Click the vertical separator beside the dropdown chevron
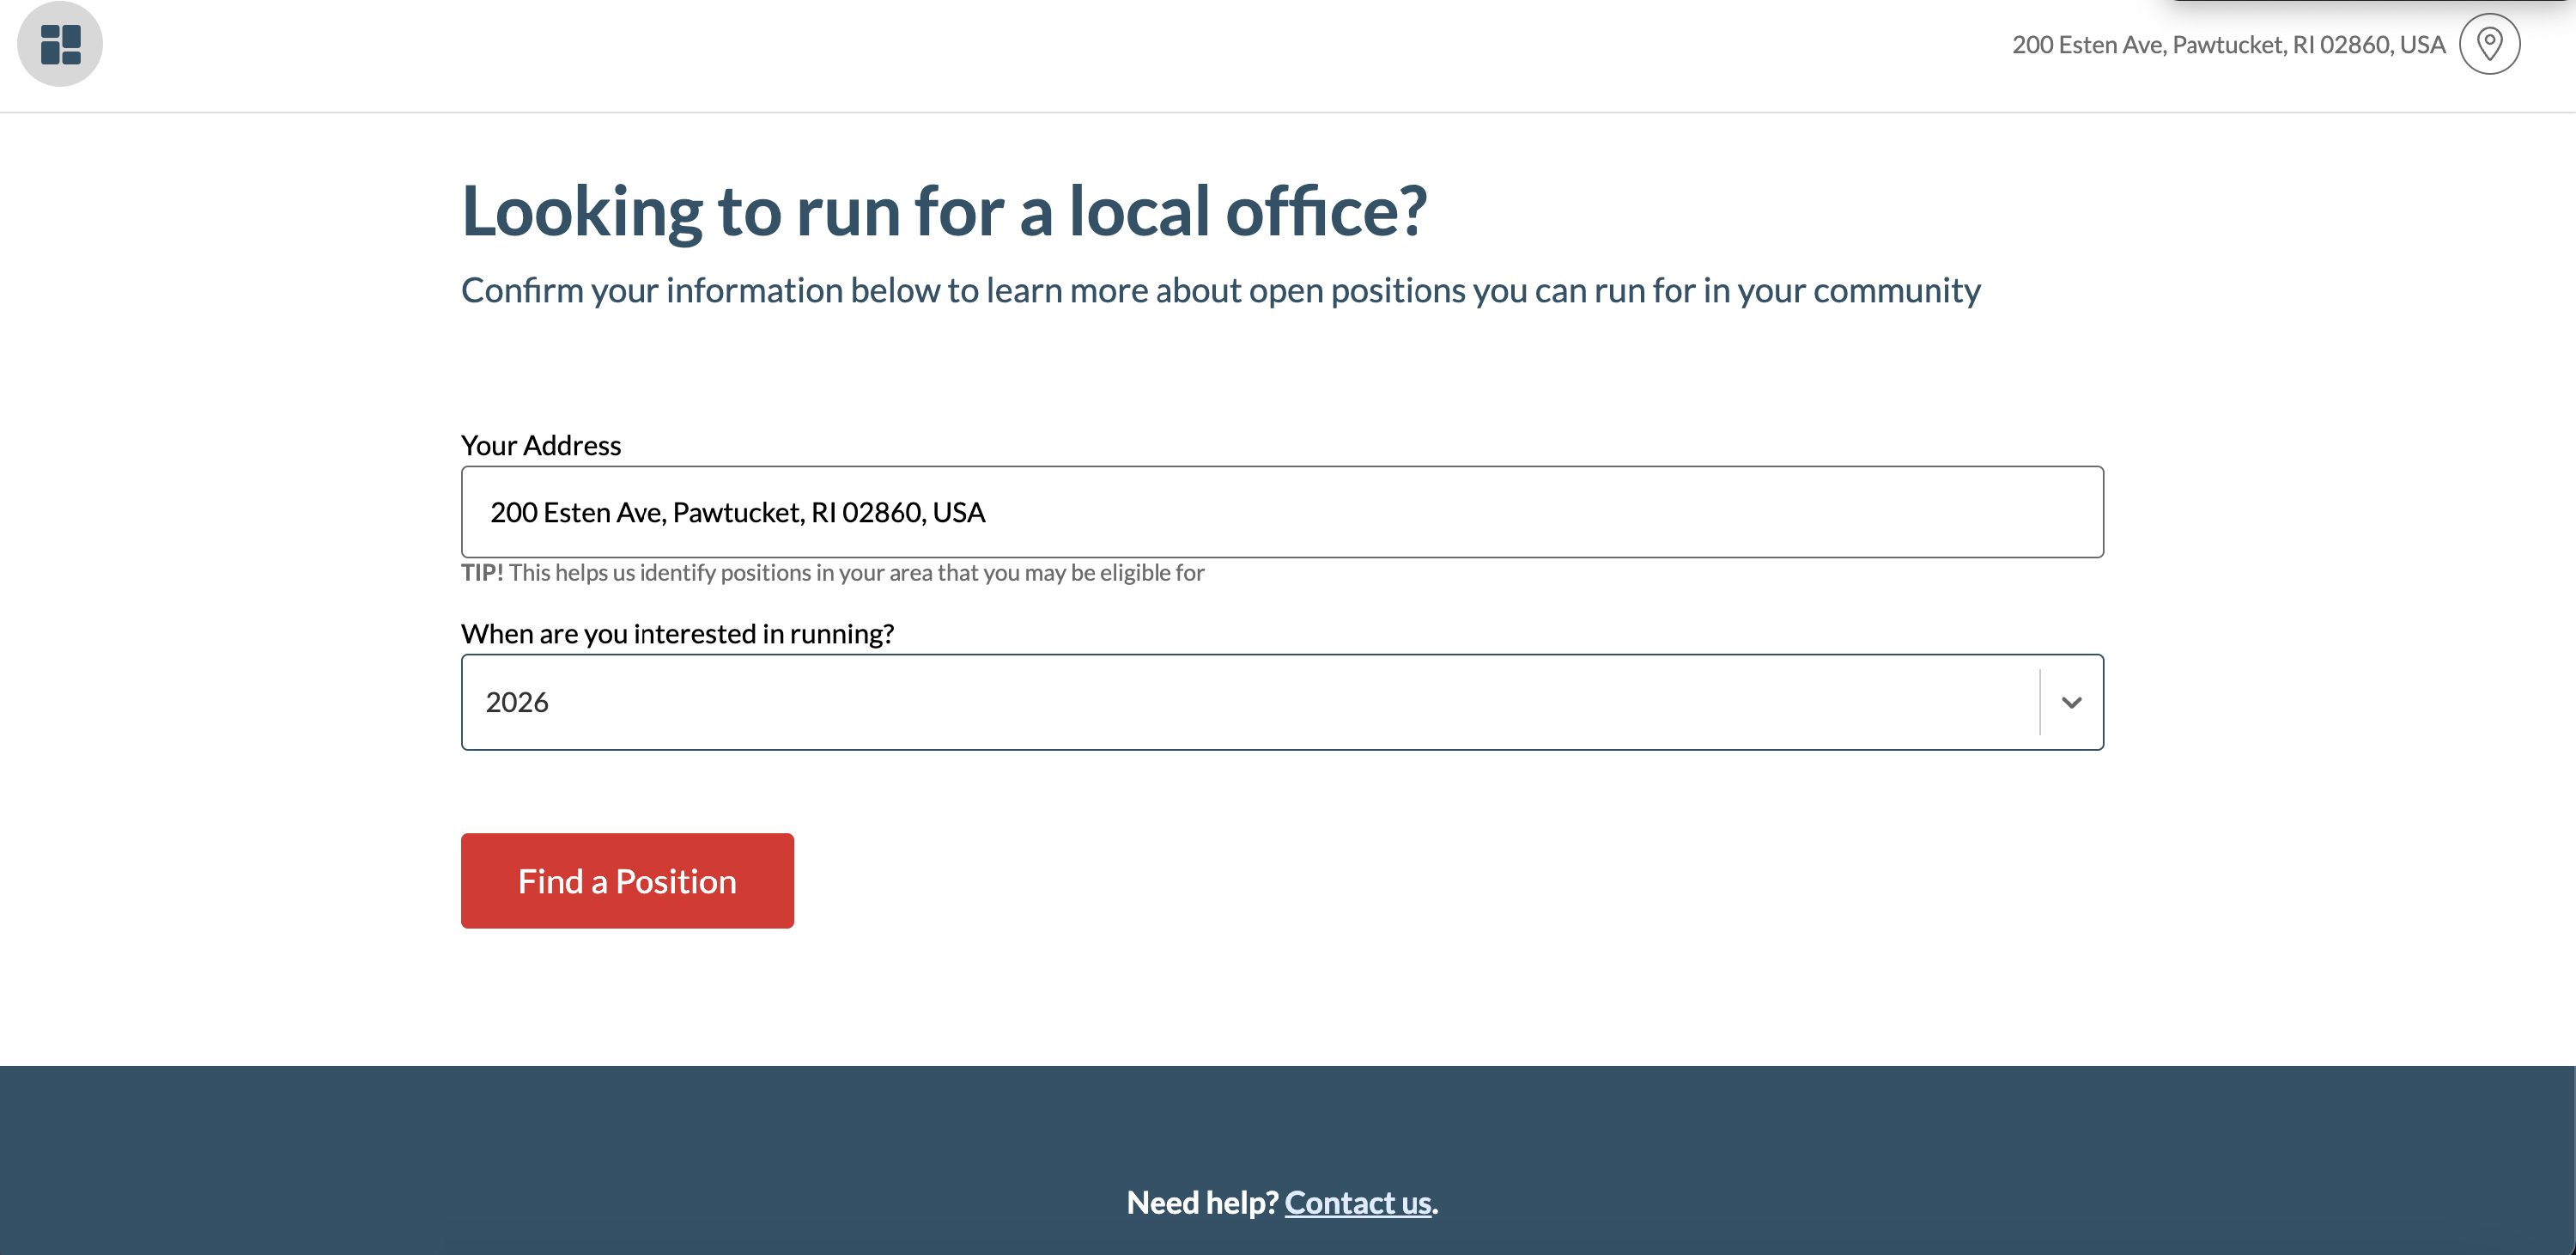 pos(2039,702)
